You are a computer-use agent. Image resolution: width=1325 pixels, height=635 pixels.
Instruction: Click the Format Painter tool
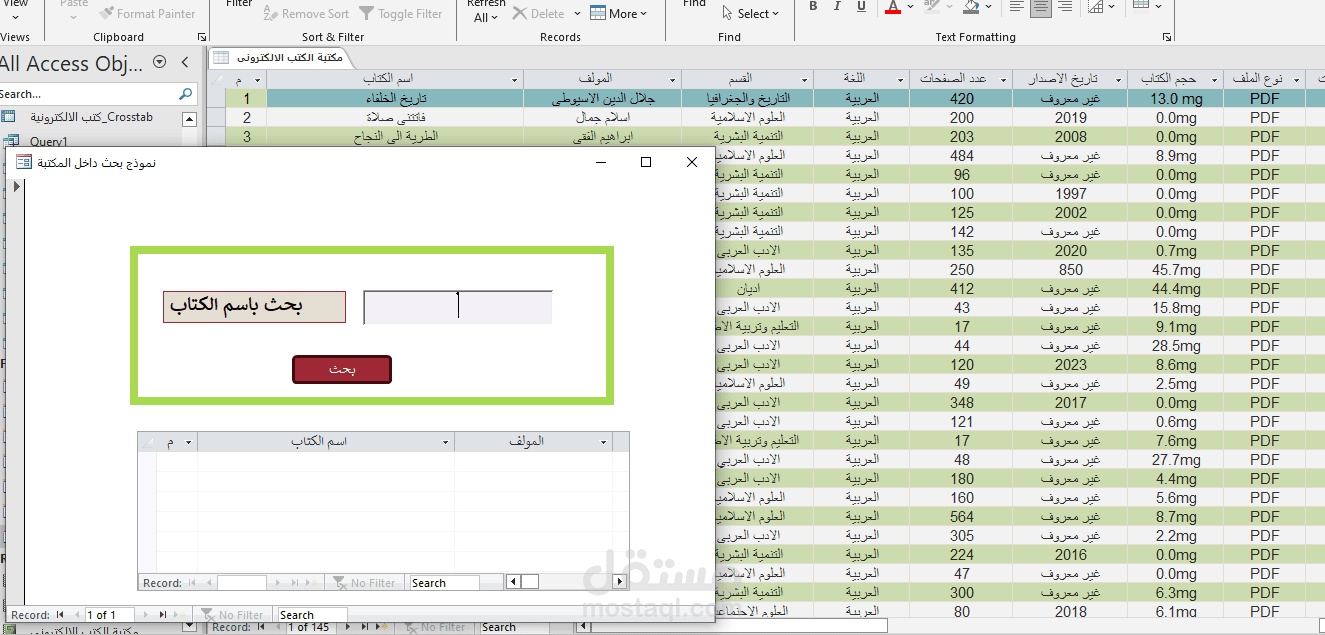click(x=148, y=14)
